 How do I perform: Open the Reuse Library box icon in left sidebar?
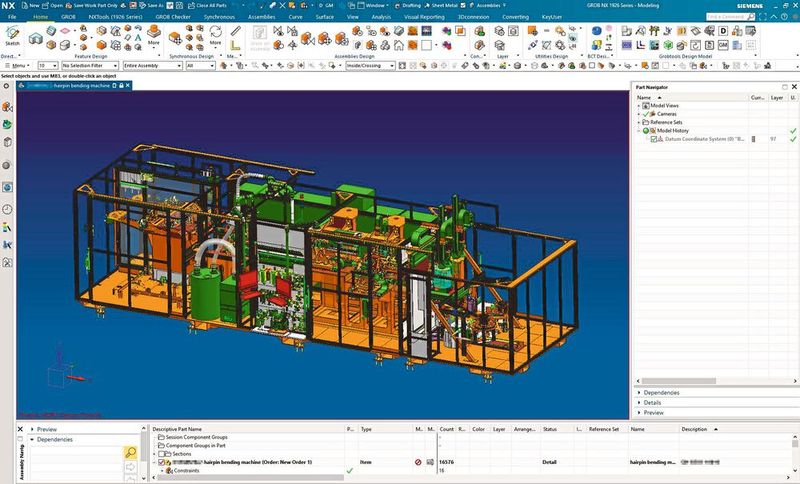point(7,142)
